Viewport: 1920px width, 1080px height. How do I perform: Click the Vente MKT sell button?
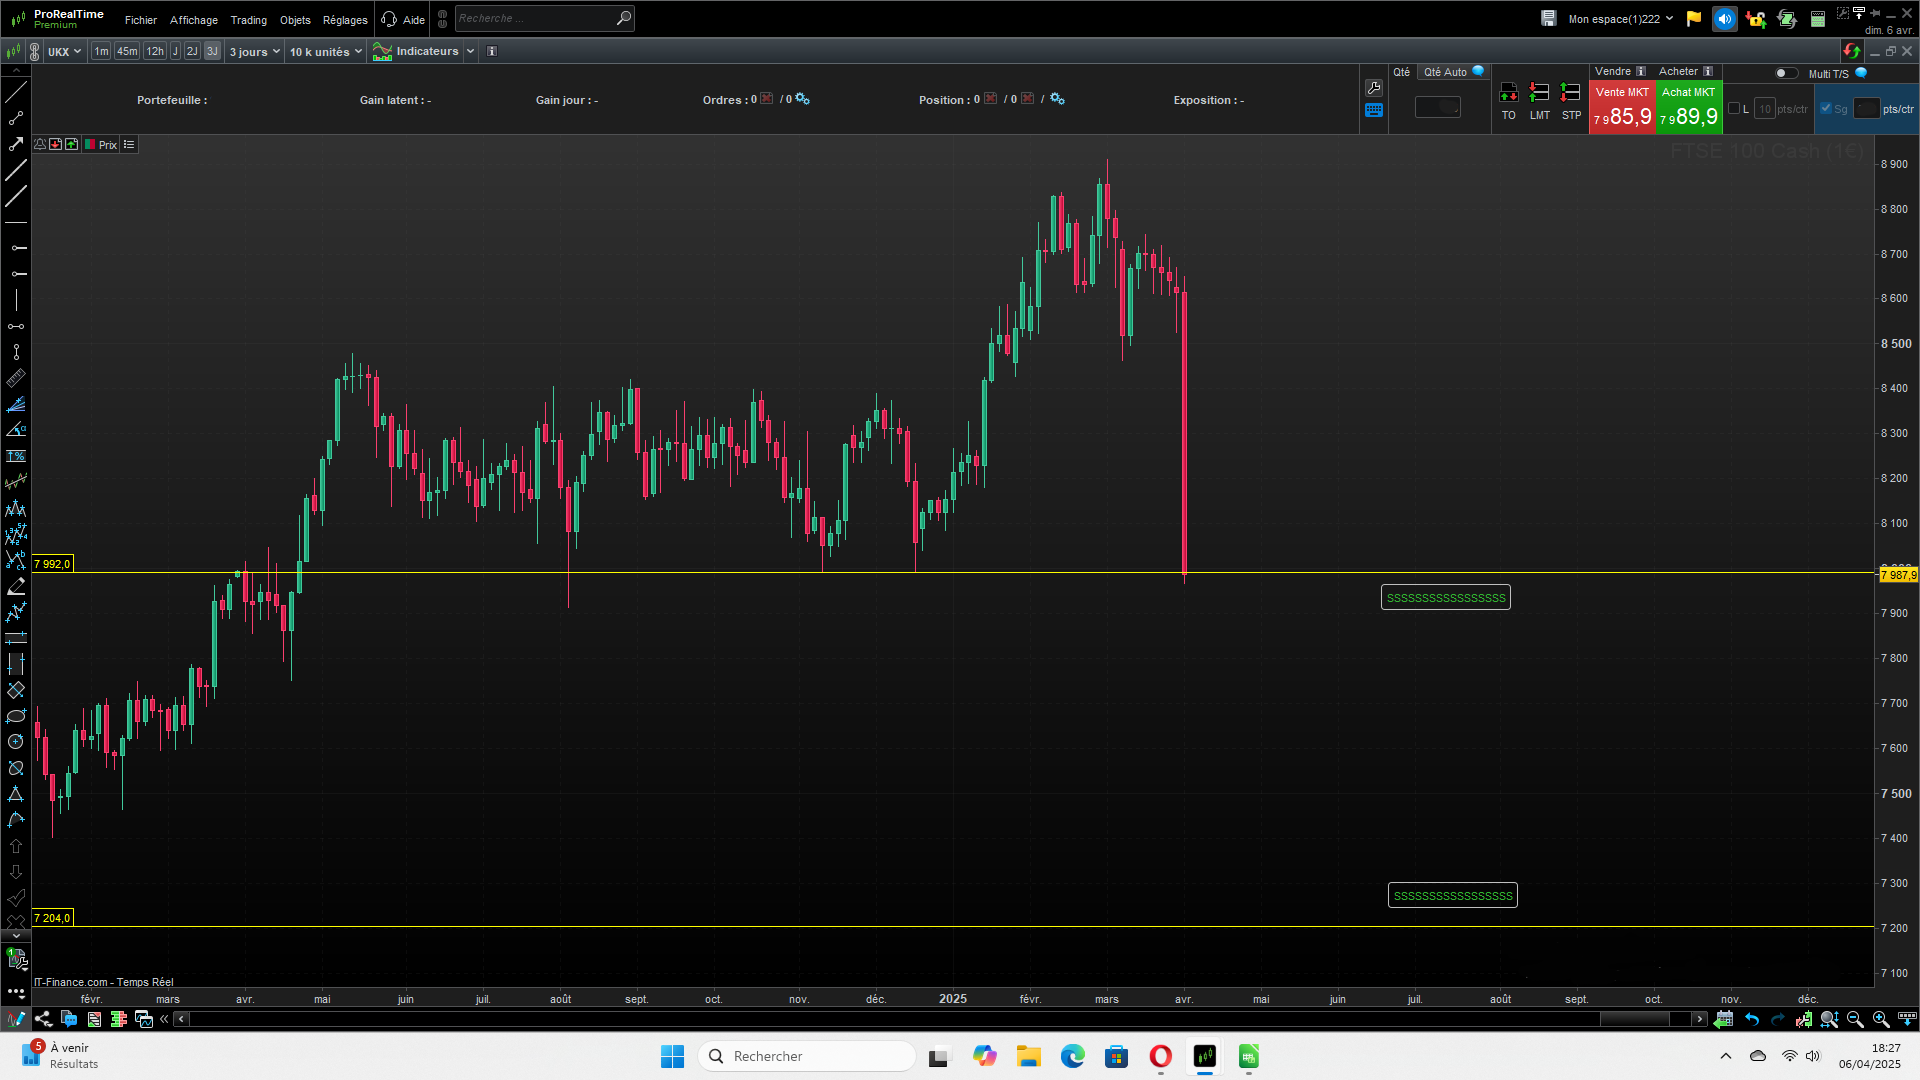coord(1621,107)
